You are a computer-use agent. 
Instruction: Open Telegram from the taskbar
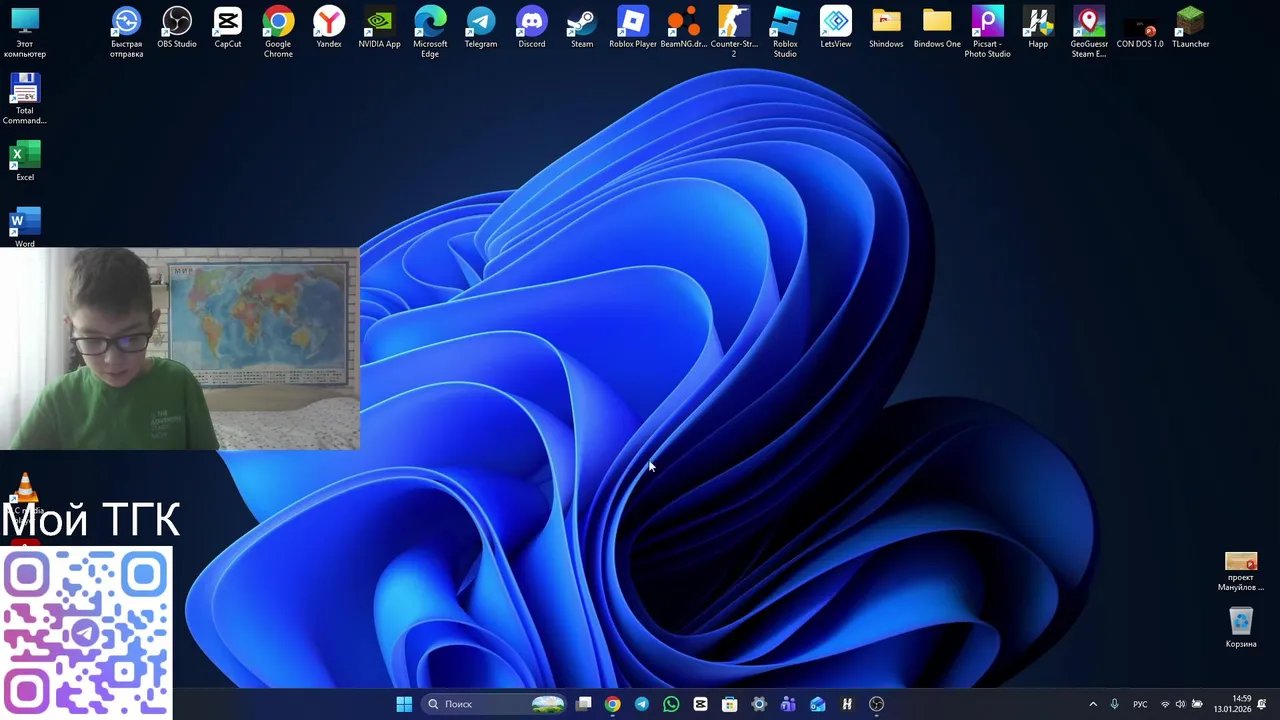coord(642,704)
